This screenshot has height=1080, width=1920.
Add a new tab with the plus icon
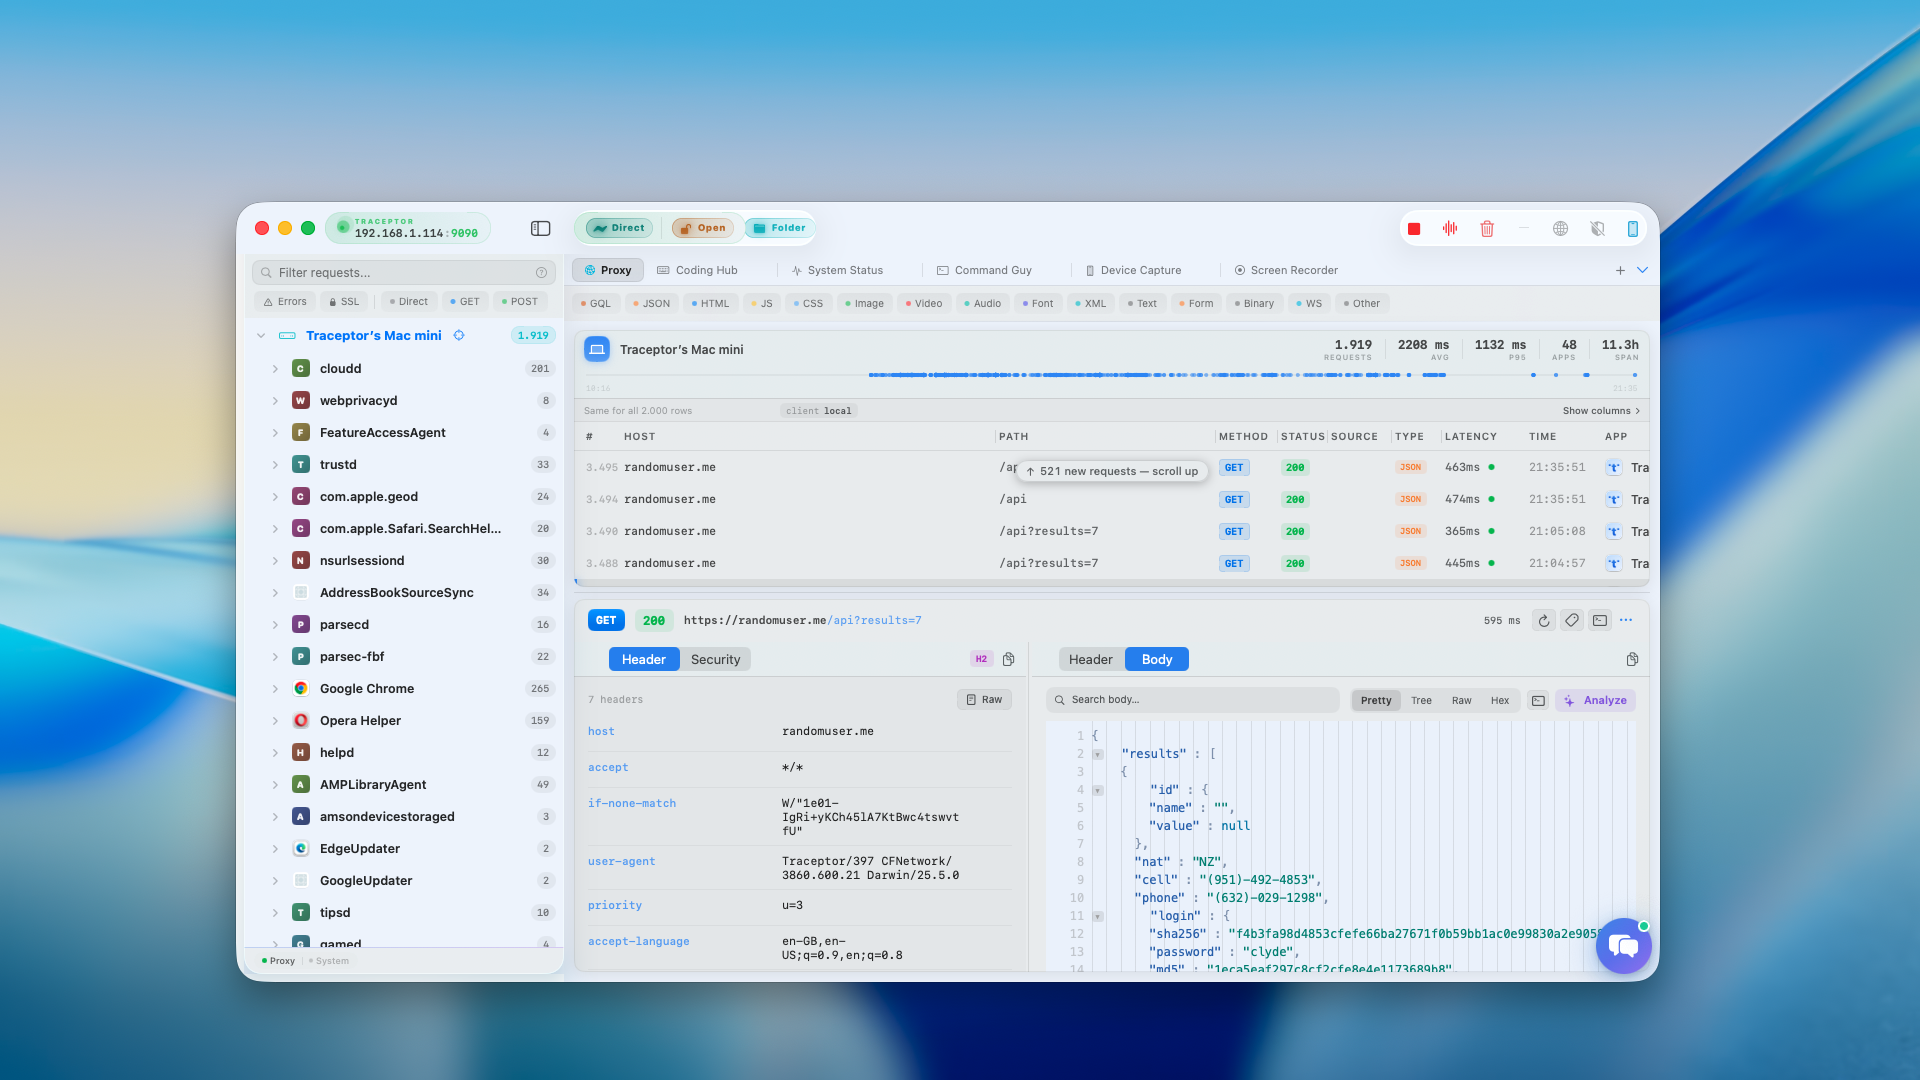click(x=1620, y=271)
